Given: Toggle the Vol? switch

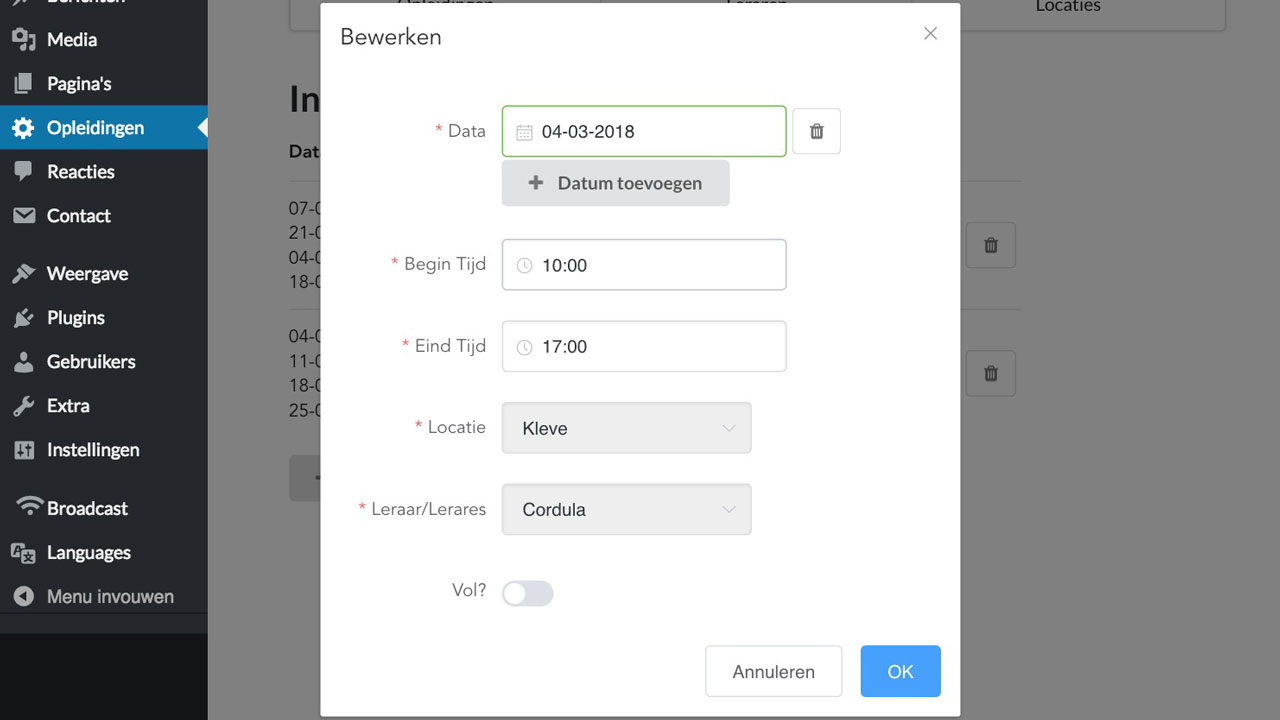Looking at the screenshot, I should 528,594.
